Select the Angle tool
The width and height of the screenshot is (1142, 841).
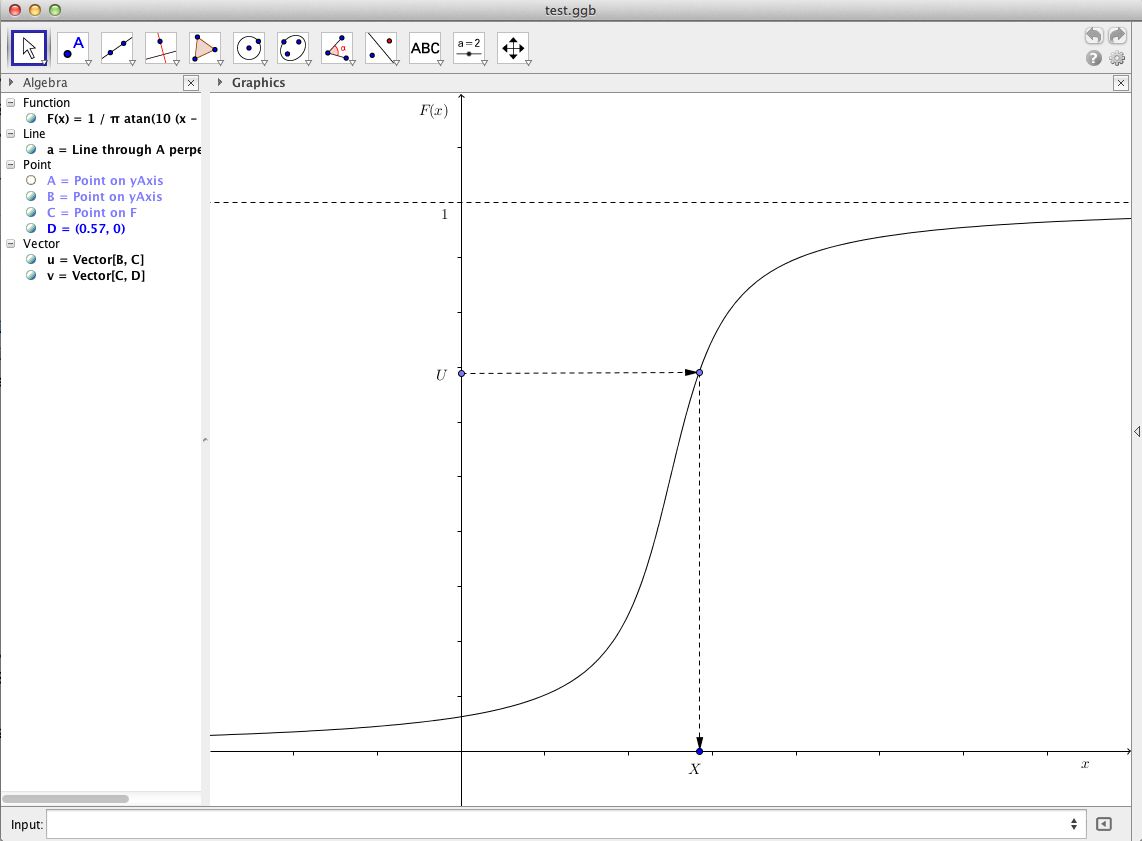coord(337,48)
